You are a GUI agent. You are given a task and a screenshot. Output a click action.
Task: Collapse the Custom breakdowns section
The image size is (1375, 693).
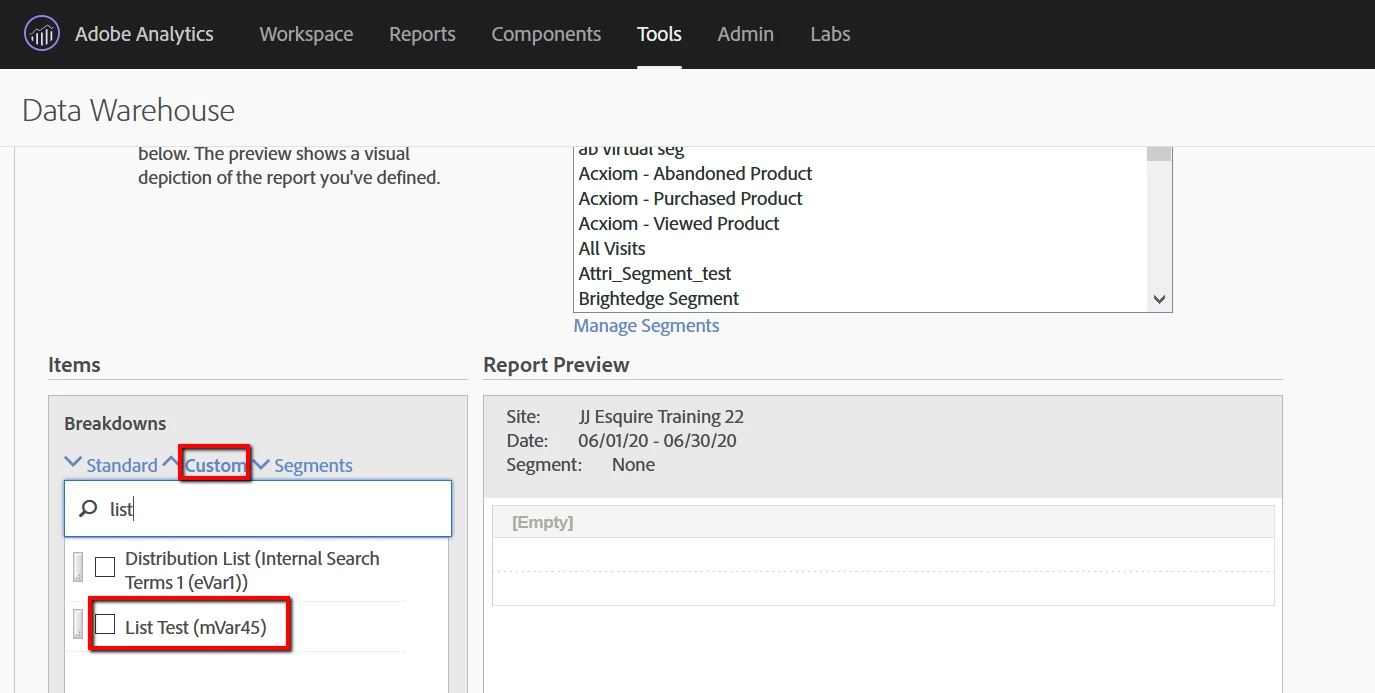(205, 465)
